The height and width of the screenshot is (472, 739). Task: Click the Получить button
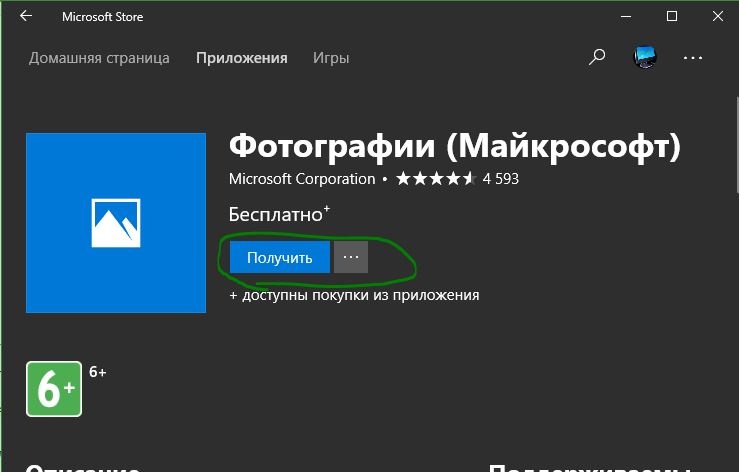coord(279,257)
